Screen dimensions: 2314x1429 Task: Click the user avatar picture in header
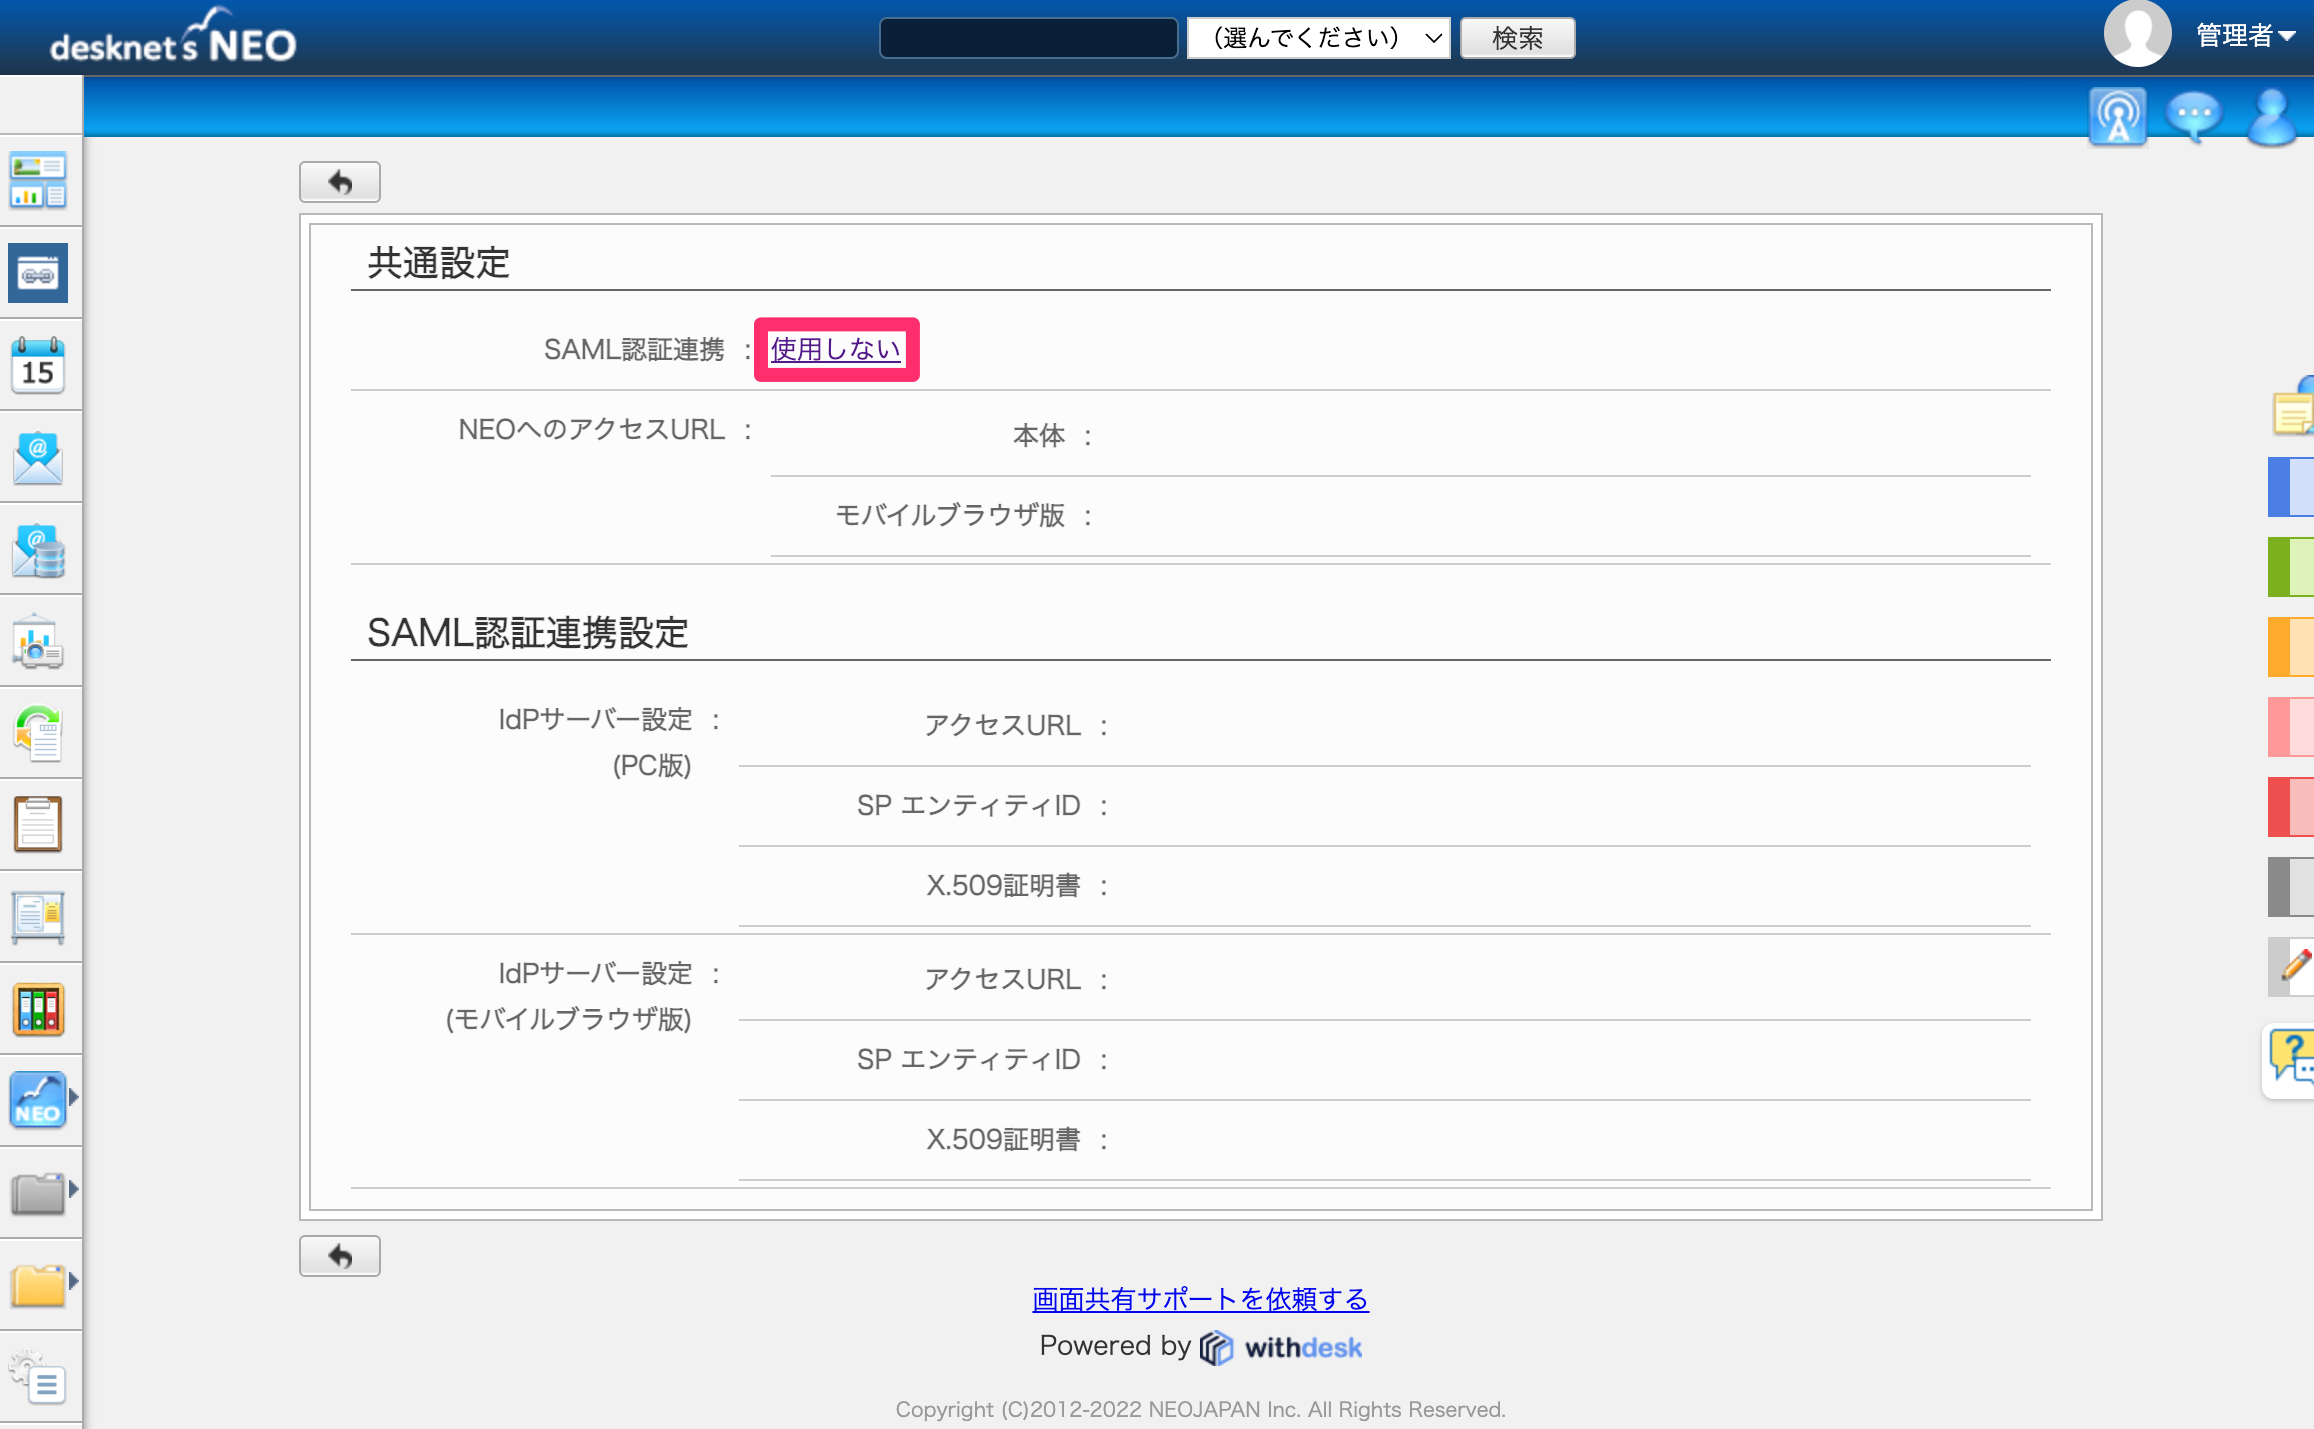pyautogui.click(x=2137, y=33)
